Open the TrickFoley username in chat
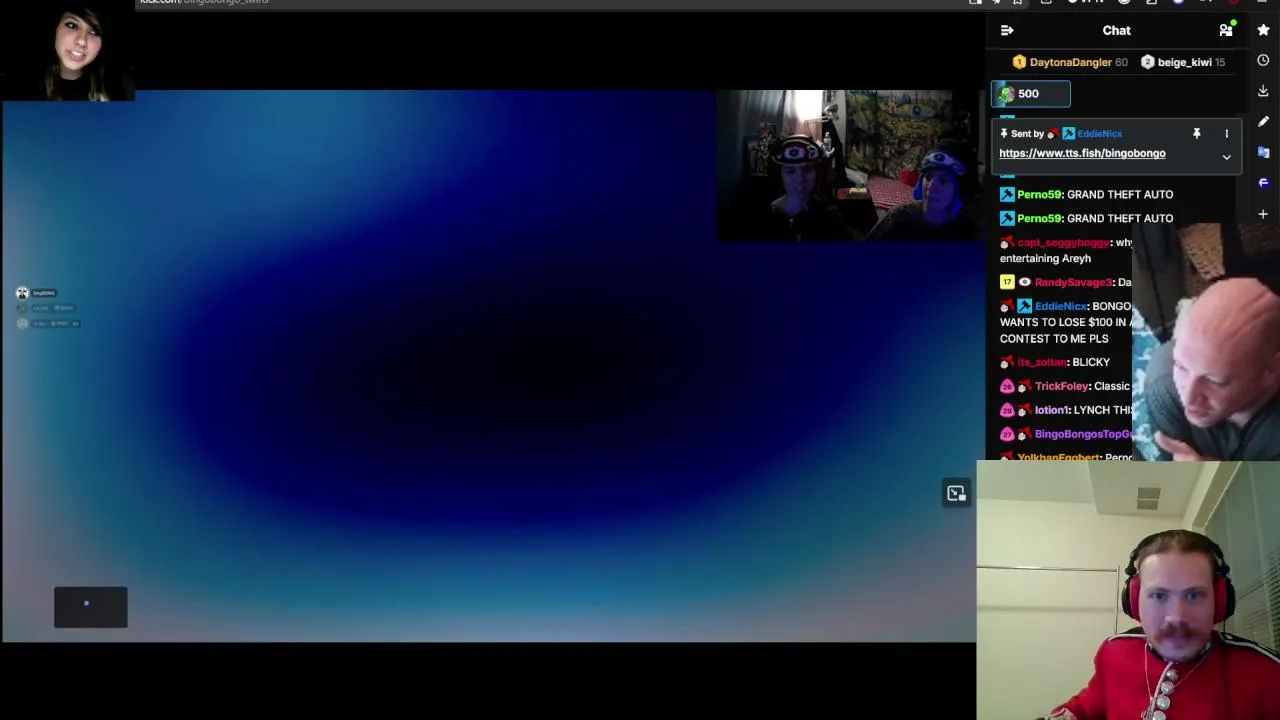Image resolution: width=1280 pixels, height=720 pixels. [1062, 386]
